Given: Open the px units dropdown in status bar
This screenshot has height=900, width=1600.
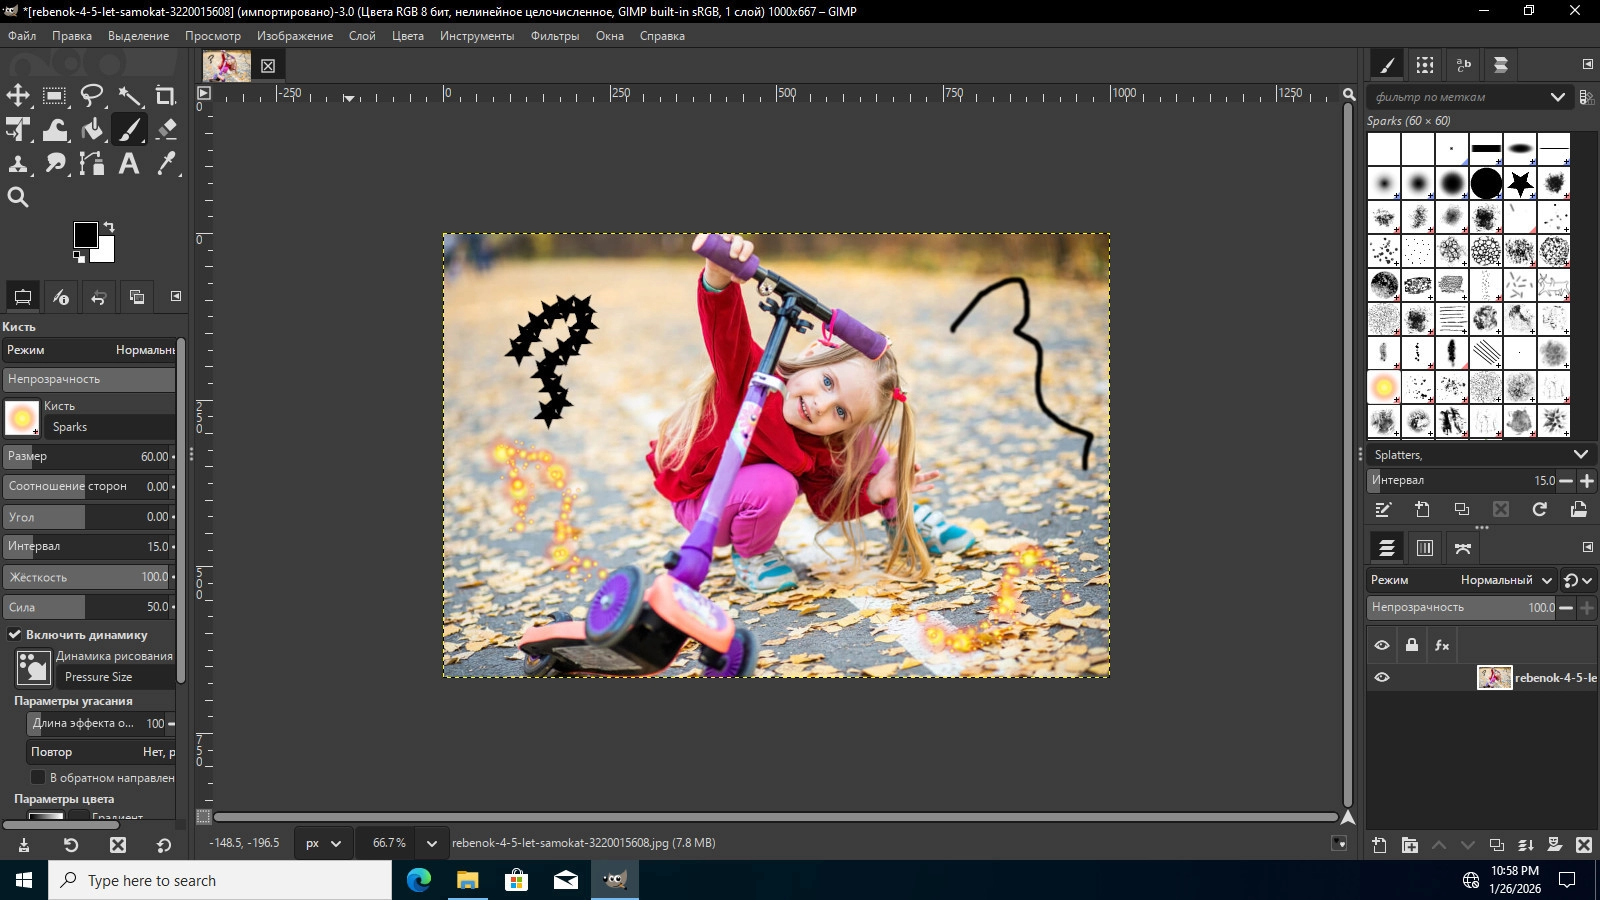Looking at the screenshot, I should 323,843.
